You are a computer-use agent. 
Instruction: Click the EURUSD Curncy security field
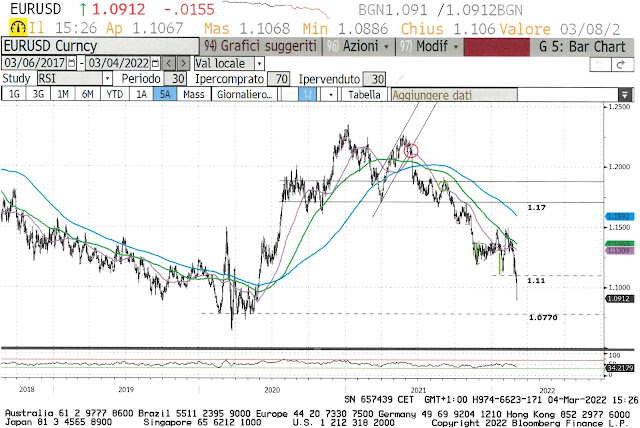click(100, 46)
